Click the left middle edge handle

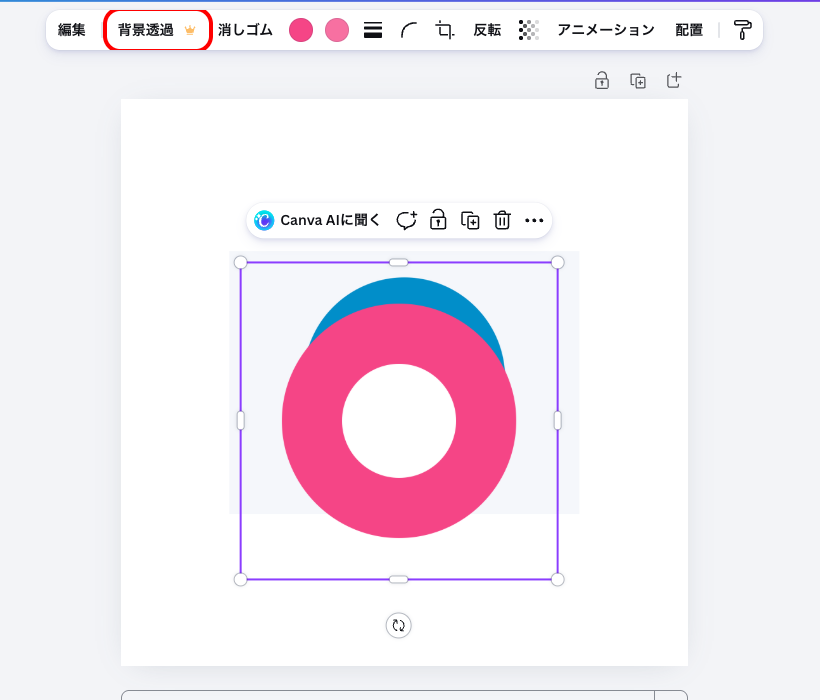pos(241,420)
